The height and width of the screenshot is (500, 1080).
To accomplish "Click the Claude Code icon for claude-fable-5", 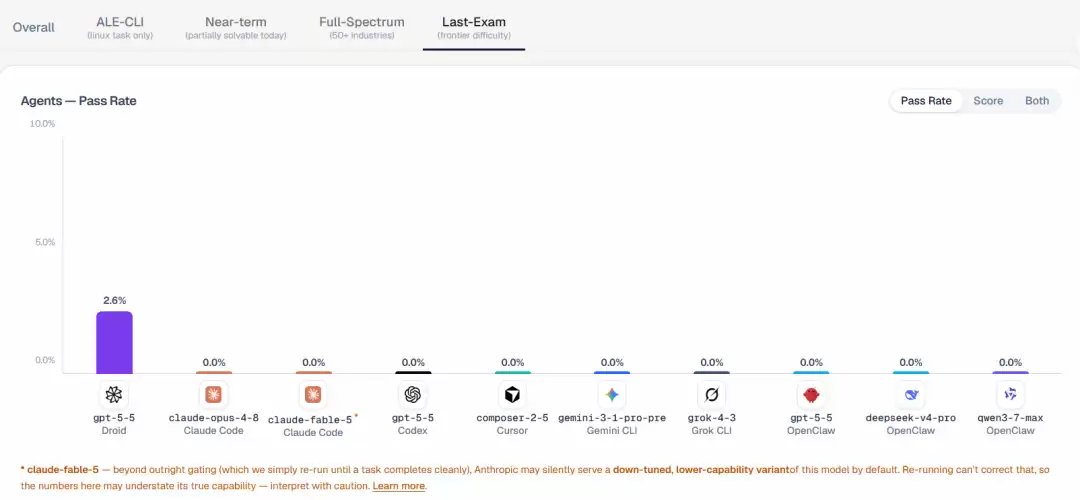I will pos(313,395).
